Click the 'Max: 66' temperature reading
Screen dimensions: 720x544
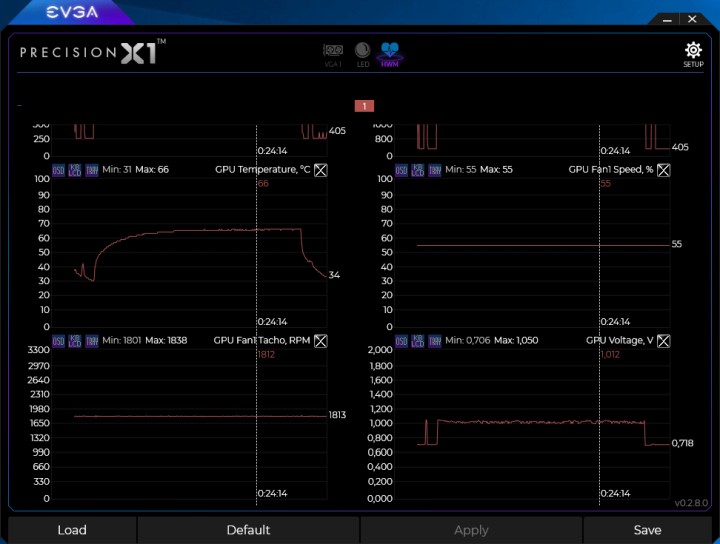pyautogui.click(x=152, y=169)
